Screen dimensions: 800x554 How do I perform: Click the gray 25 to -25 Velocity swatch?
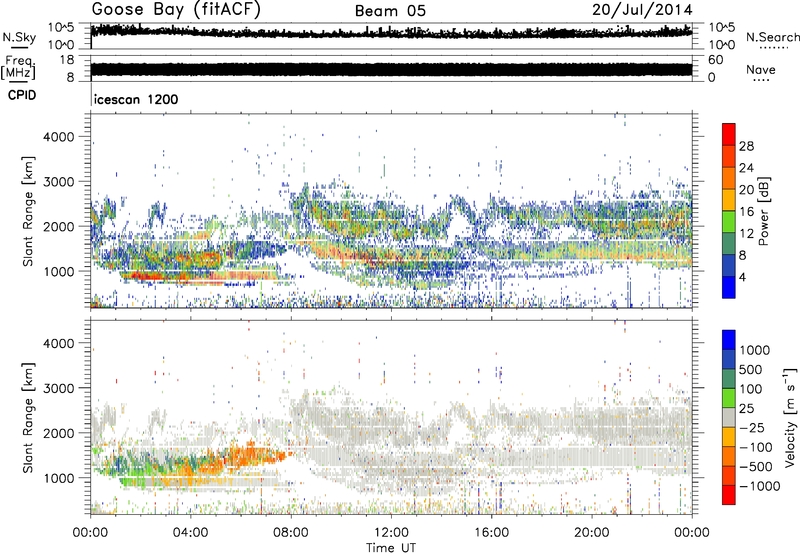coord(729,417)
